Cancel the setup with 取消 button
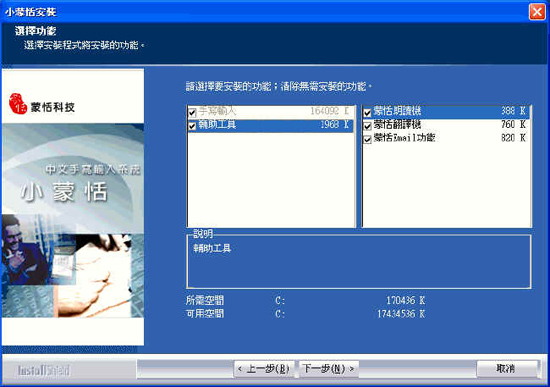550x387 pixels. tap(506, 369)
